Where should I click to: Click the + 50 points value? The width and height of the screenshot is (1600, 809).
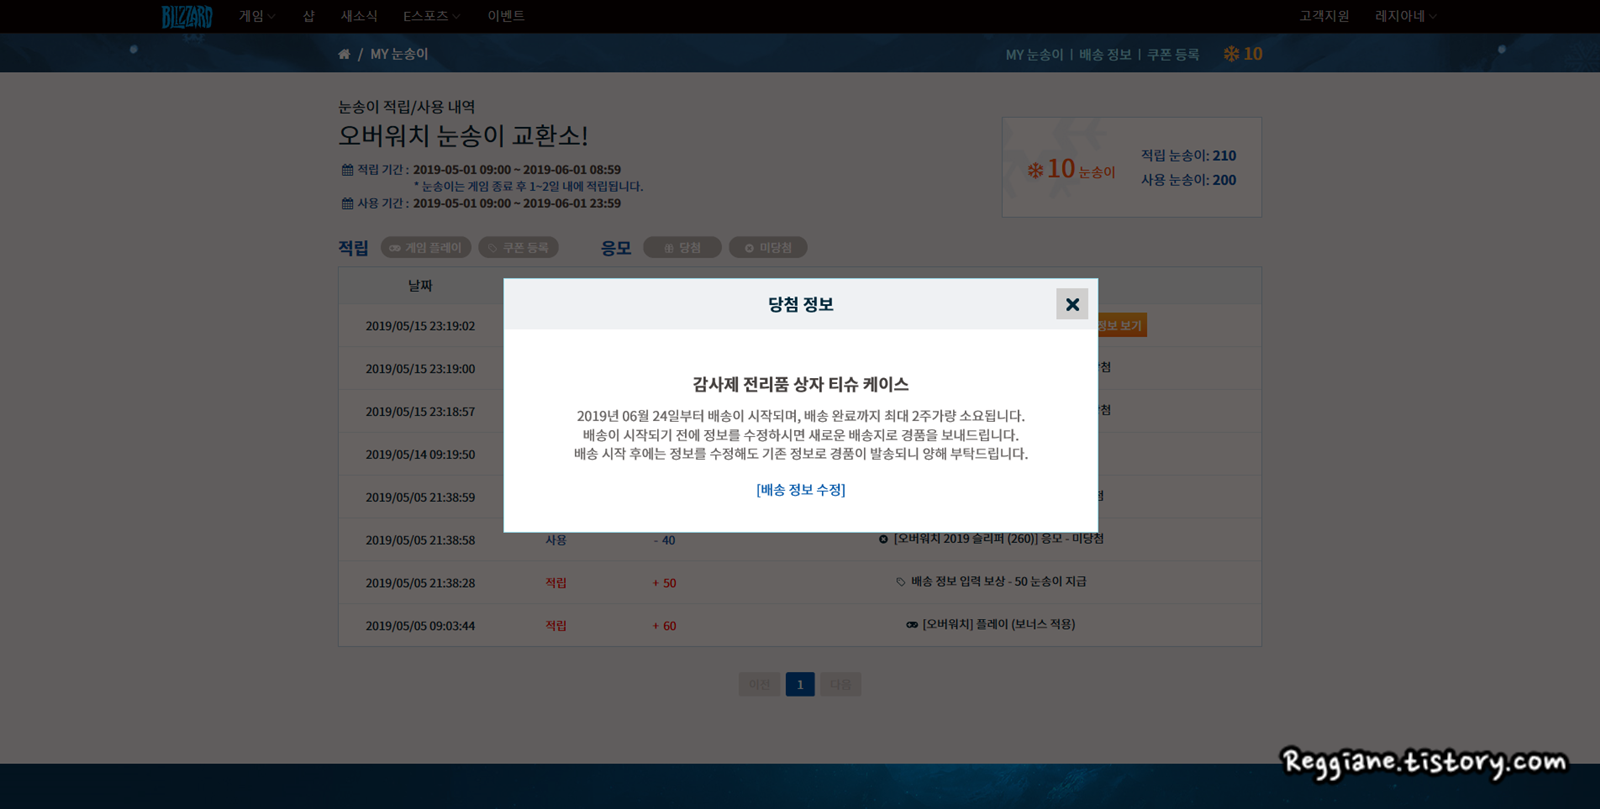pos(664,583)
